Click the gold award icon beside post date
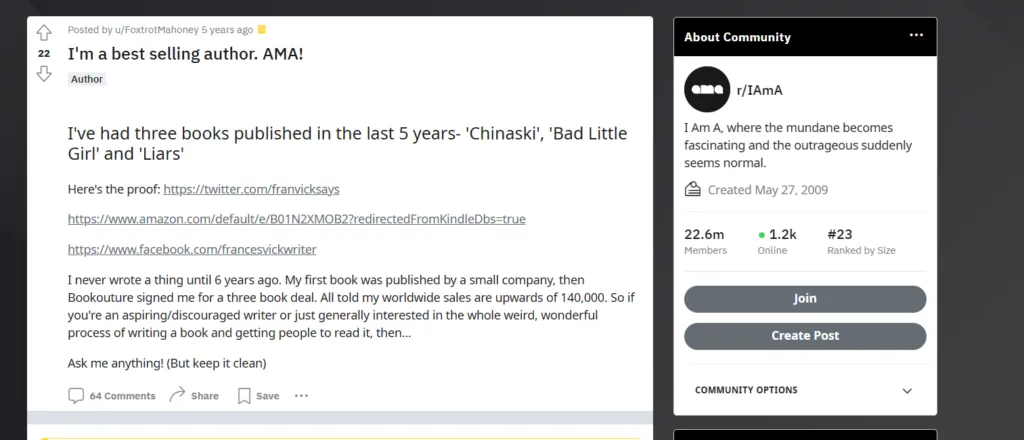 click(x=262, y=30)
